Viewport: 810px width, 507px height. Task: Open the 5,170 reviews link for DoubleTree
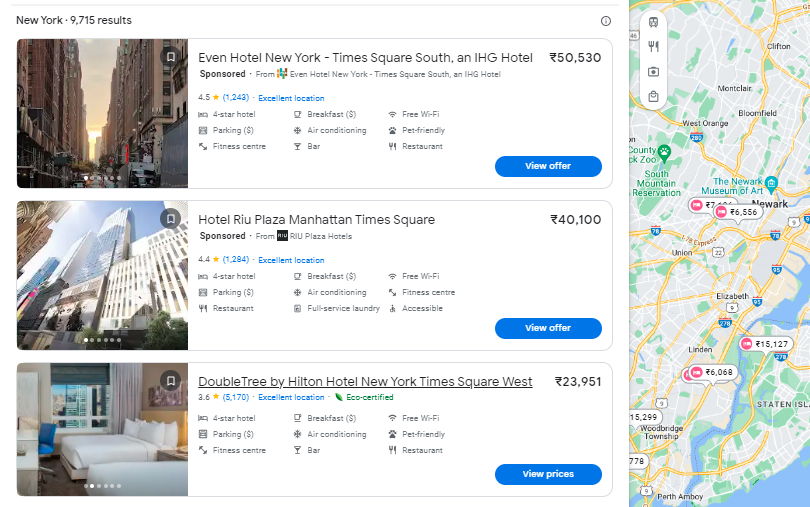236,397
